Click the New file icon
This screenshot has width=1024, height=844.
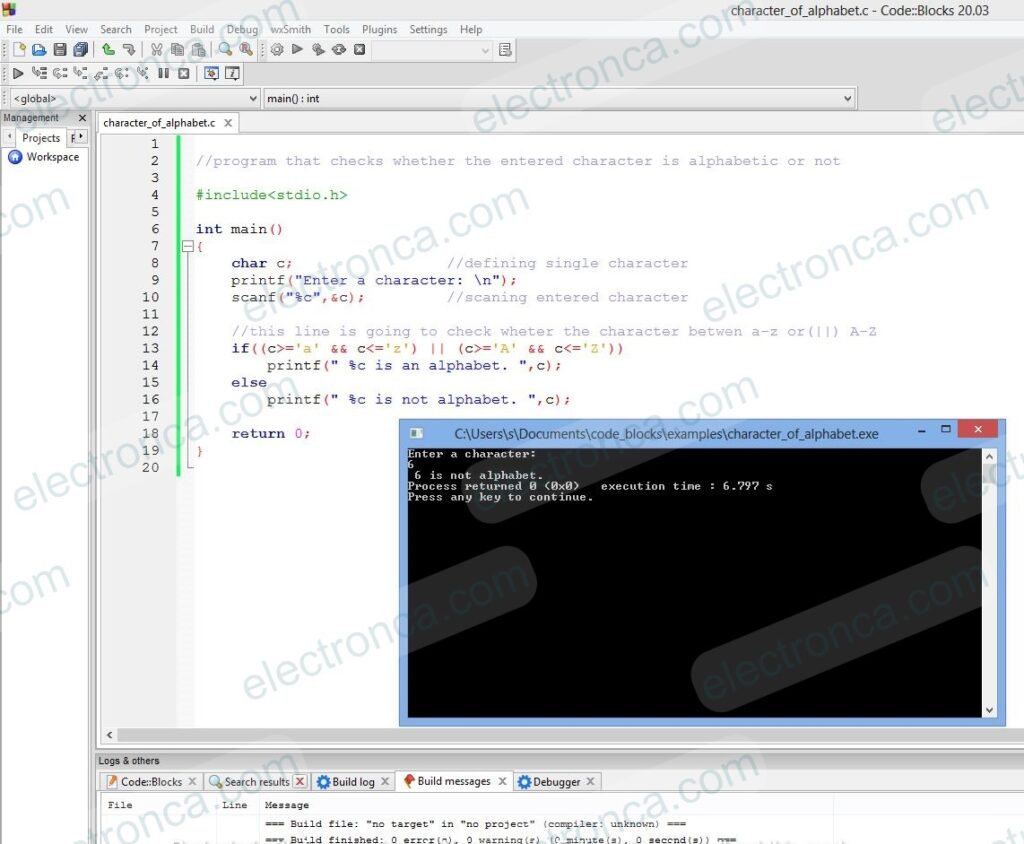[19, 50]
